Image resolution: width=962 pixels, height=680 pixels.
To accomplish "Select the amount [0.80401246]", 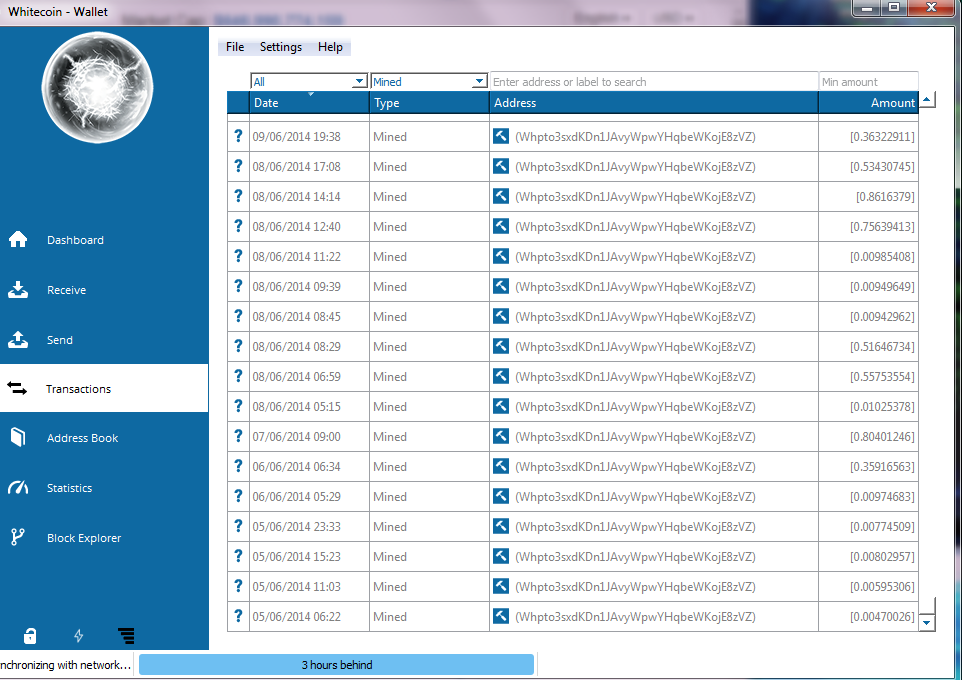I will pyautogui.click(x=882, y=437).
